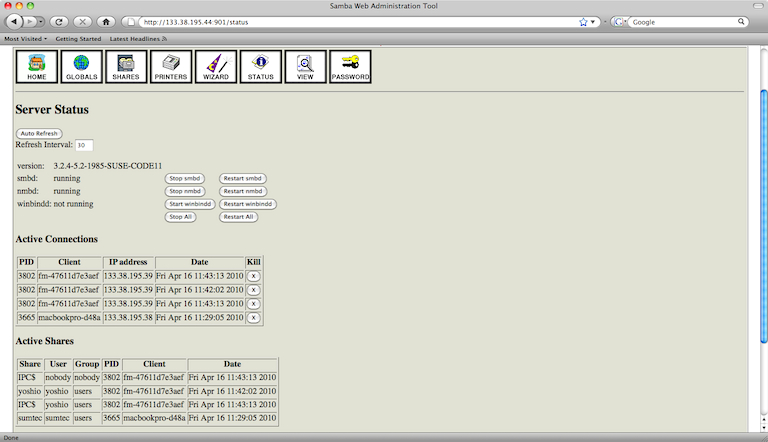Open the URL bar history dropdown arrow

tap(593, 22)
